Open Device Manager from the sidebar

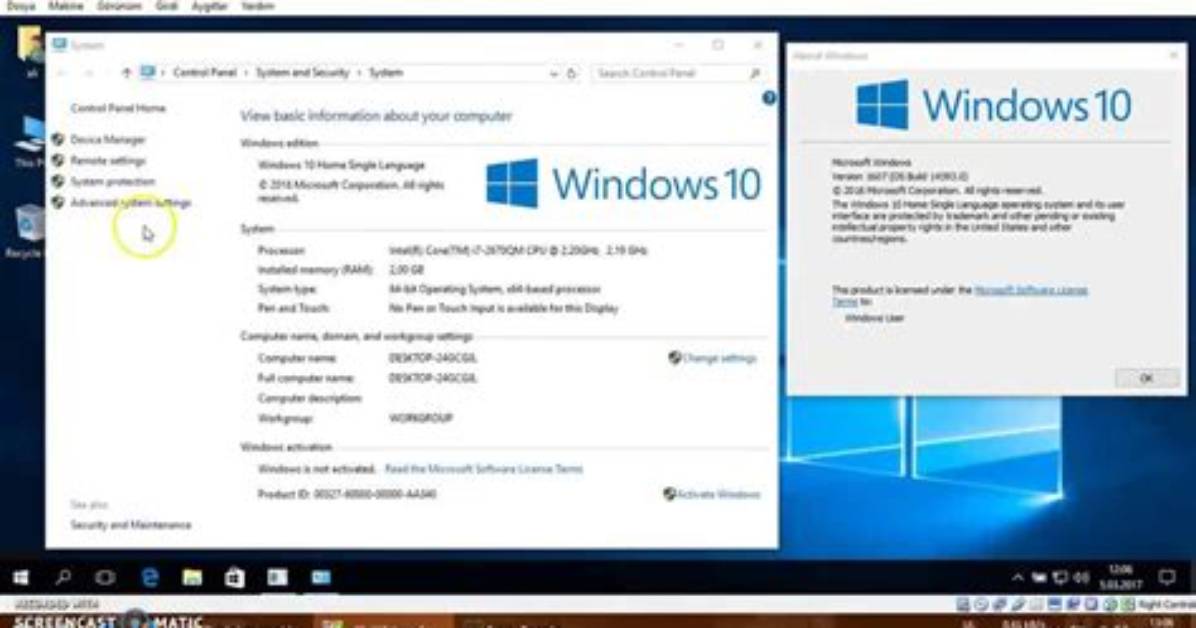(x=108, y=140)
